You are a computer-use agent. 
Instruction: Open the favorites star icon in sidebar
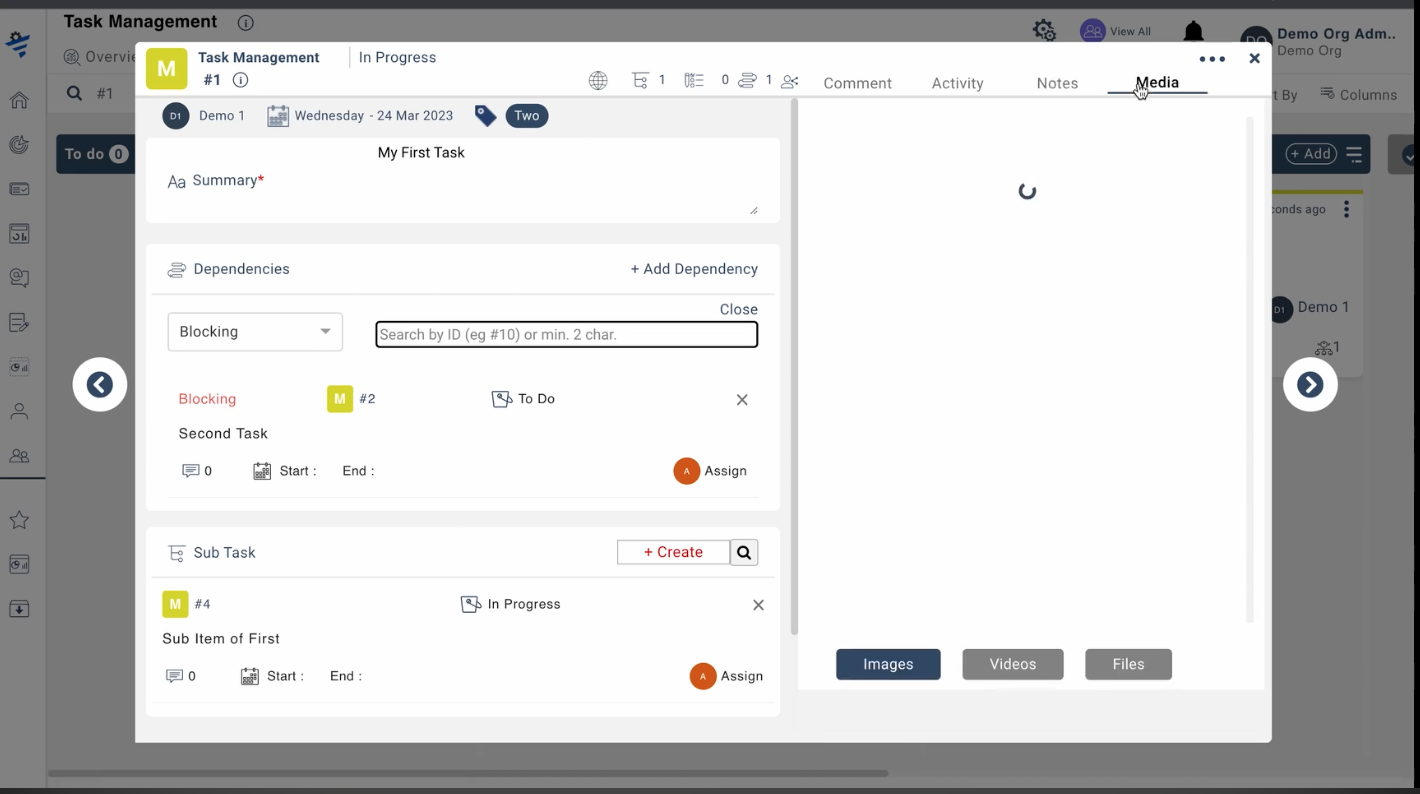click(19, 520)
